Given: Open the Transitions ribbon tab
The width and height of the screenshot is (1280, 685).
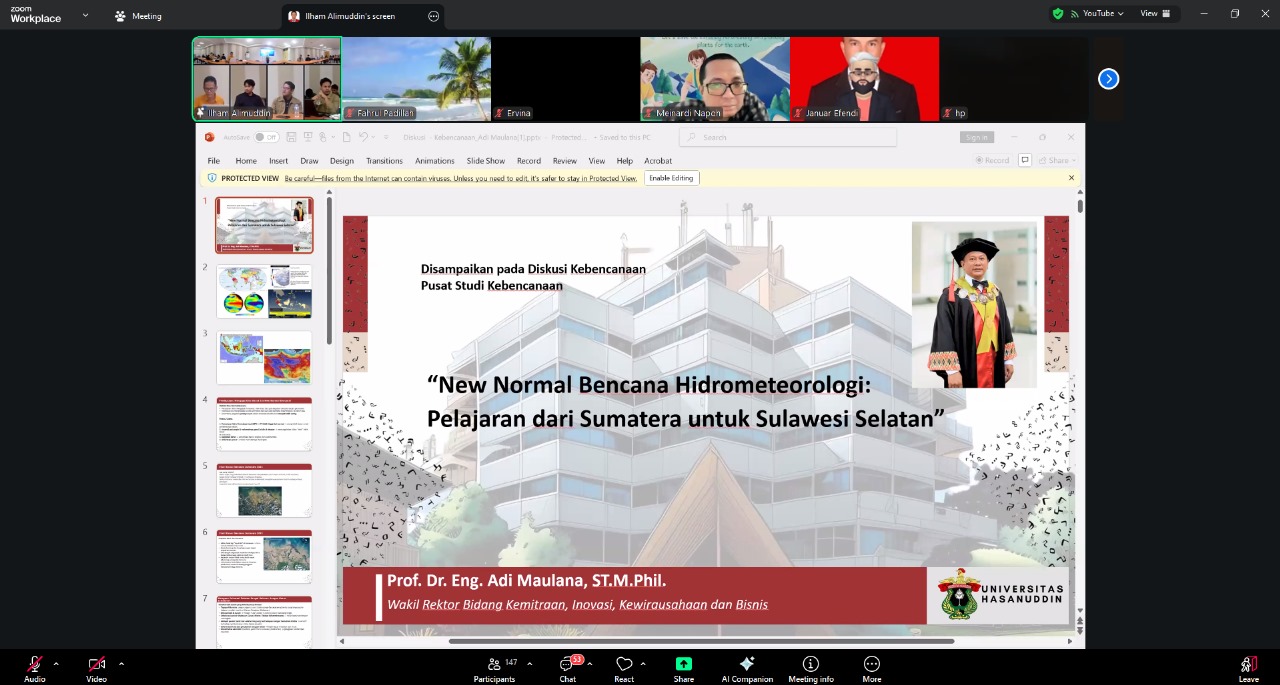Looking at the screenshot, I should pyautogui.click(x=384, y=161).
